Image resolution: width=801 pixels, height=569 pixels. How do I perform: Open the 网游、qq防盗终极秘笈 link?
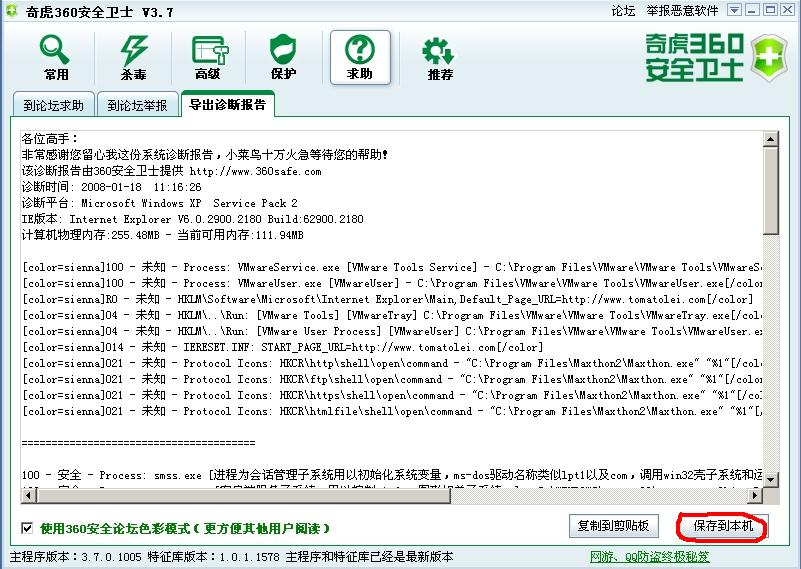[x=649, y=557]
